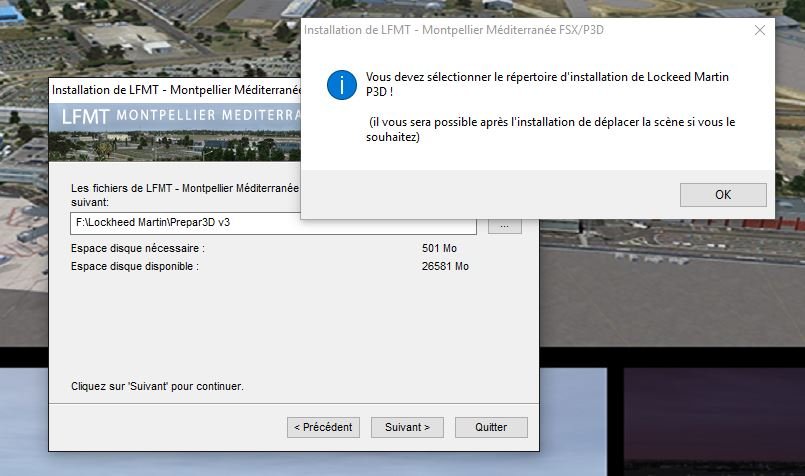Close the message dialog with the X
Screen dimensions: 805x476
click(x=759, y=30)
